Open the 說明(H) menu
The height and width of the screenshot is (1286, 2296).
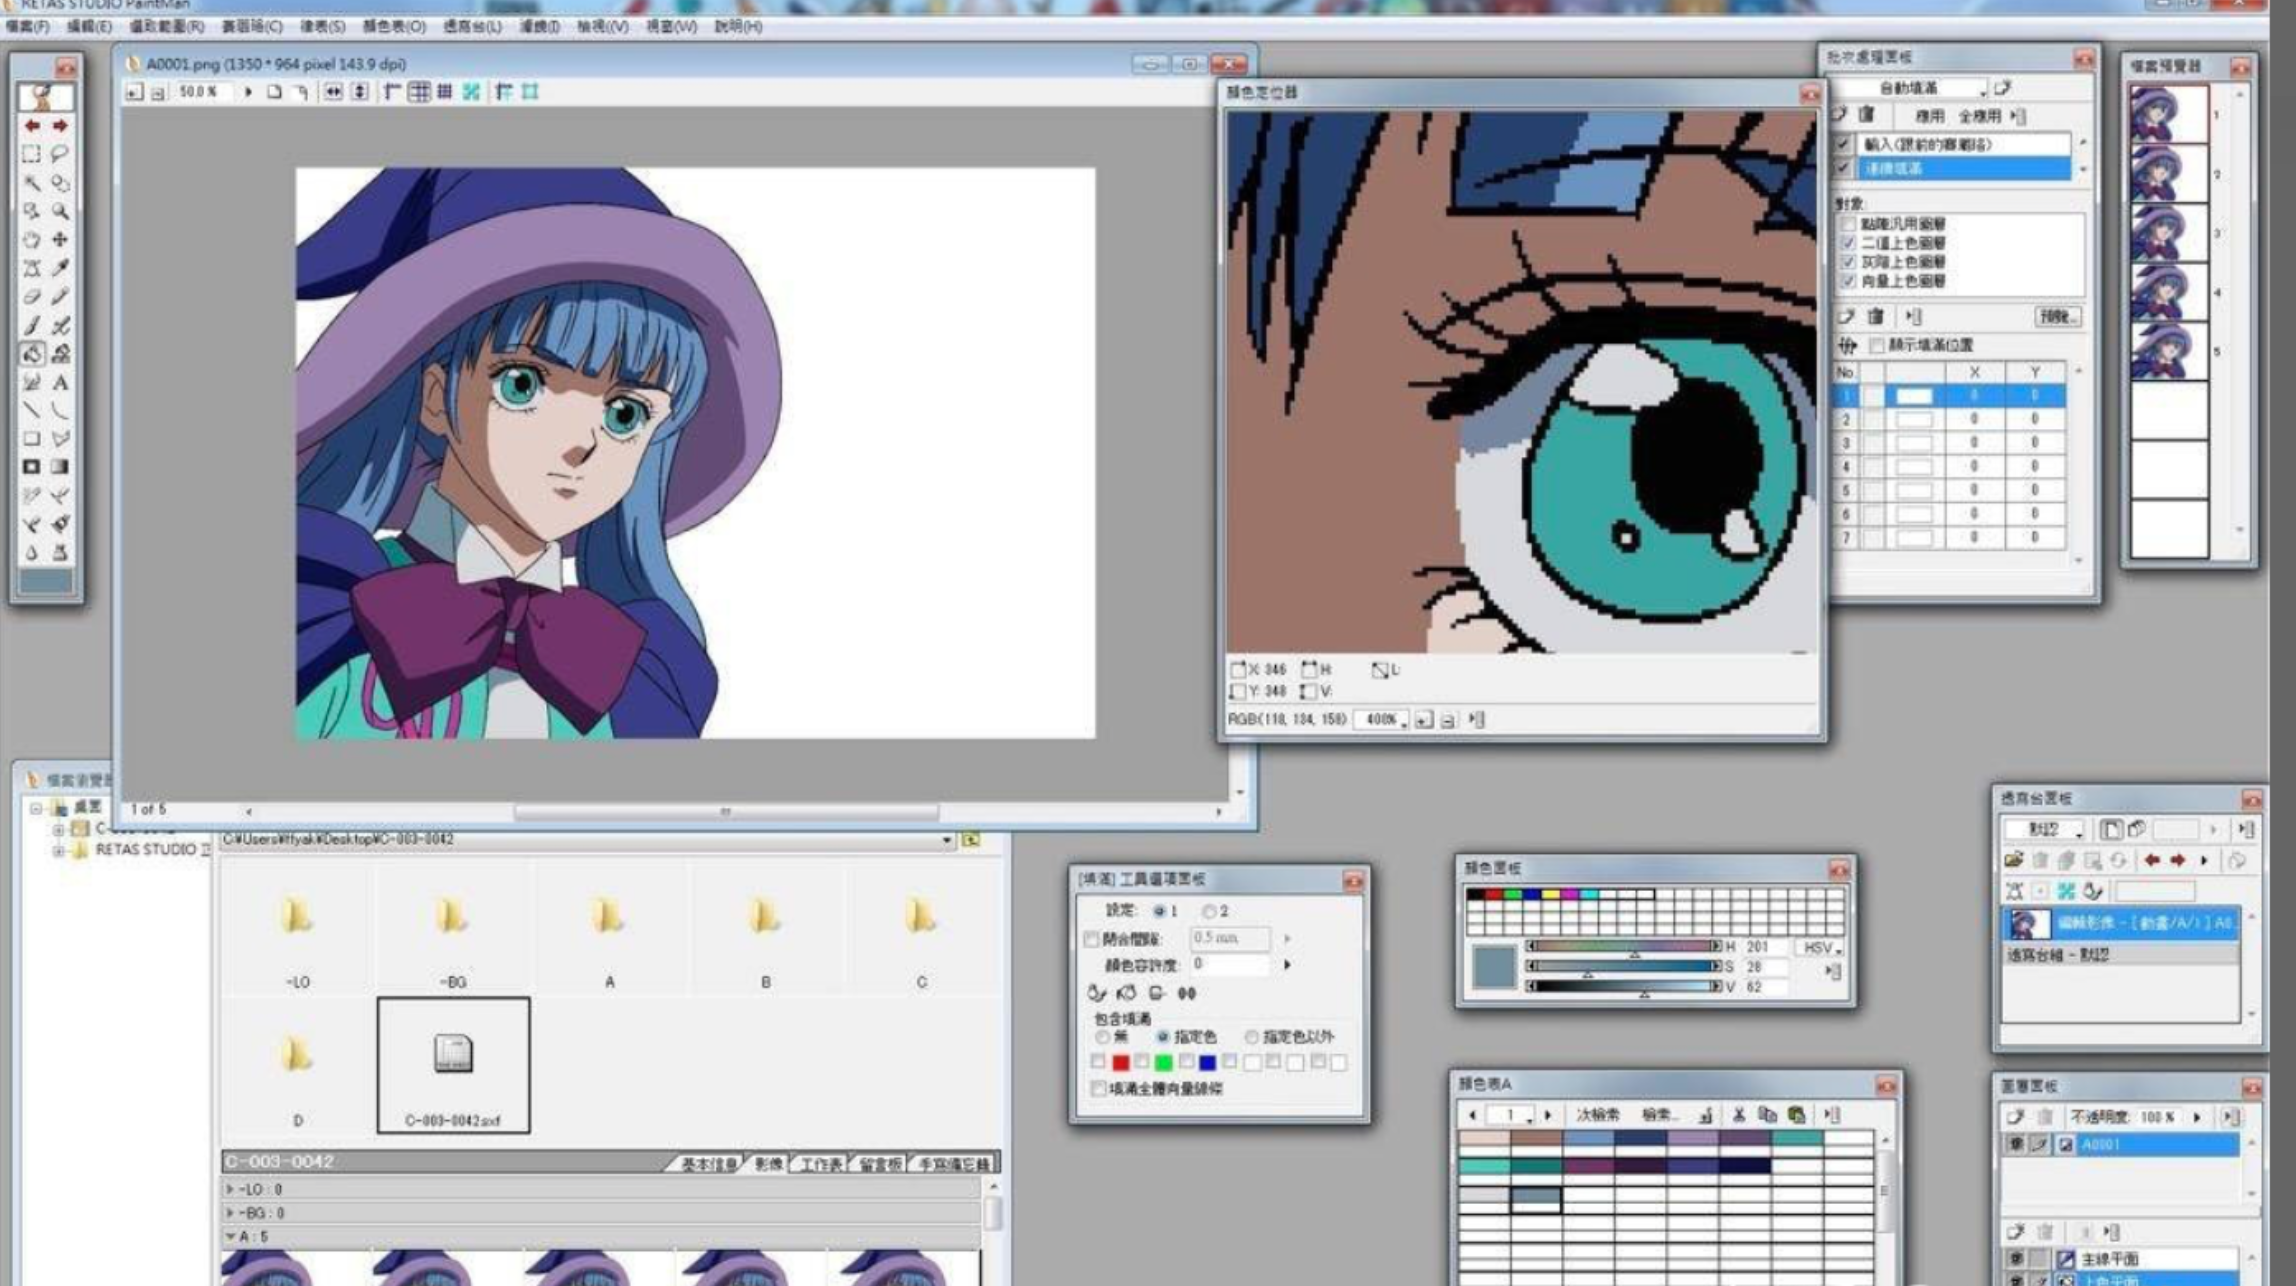pos(738,27)
